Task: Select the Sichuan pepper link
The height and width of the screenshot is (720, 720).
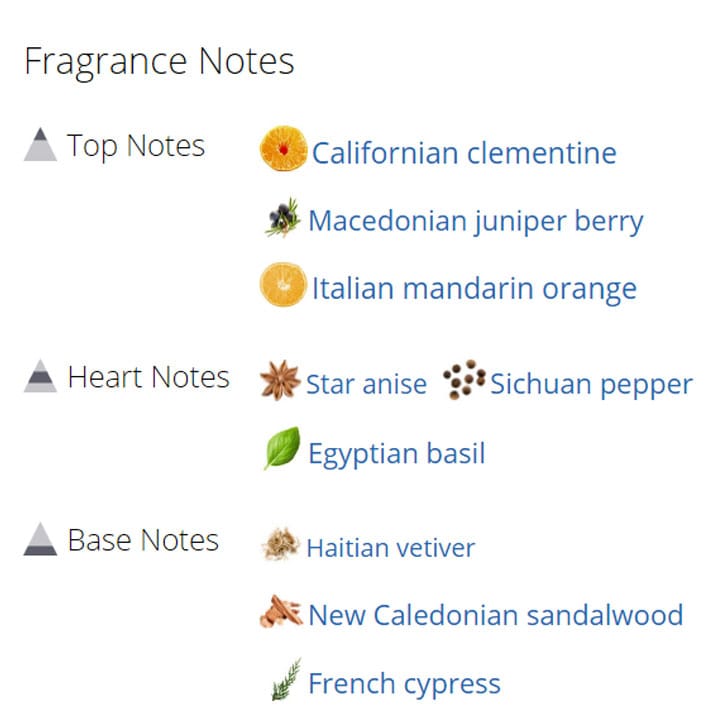Action: [591, 384]
